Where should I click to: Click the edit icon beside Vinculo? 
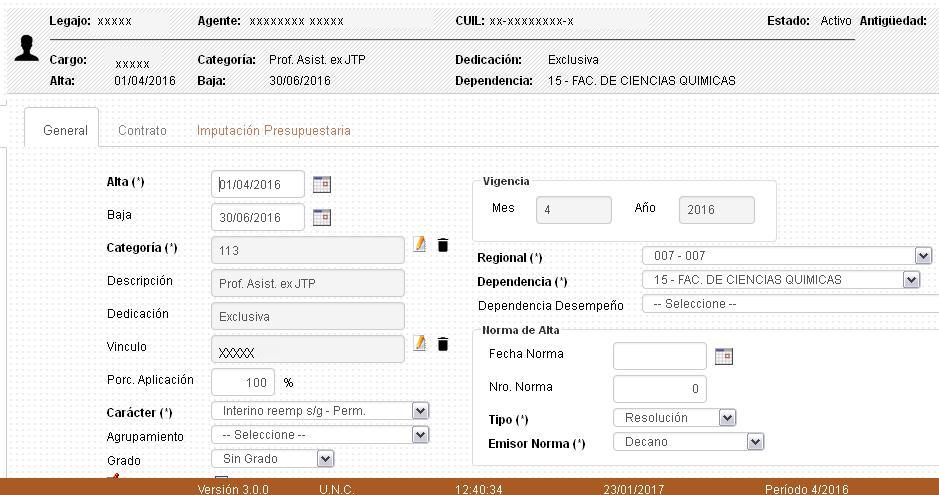pos(420,343)
